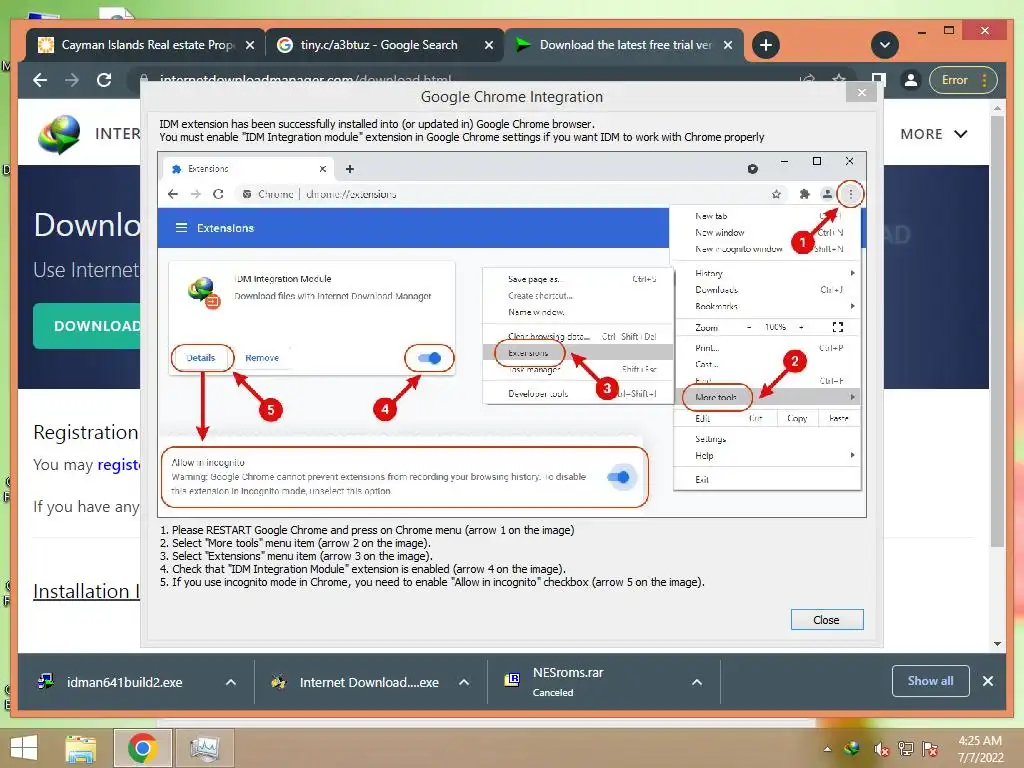Click the page scrollbar up arrow
The width and height of the screenshot is (1024, 768).
coord(997,108)
